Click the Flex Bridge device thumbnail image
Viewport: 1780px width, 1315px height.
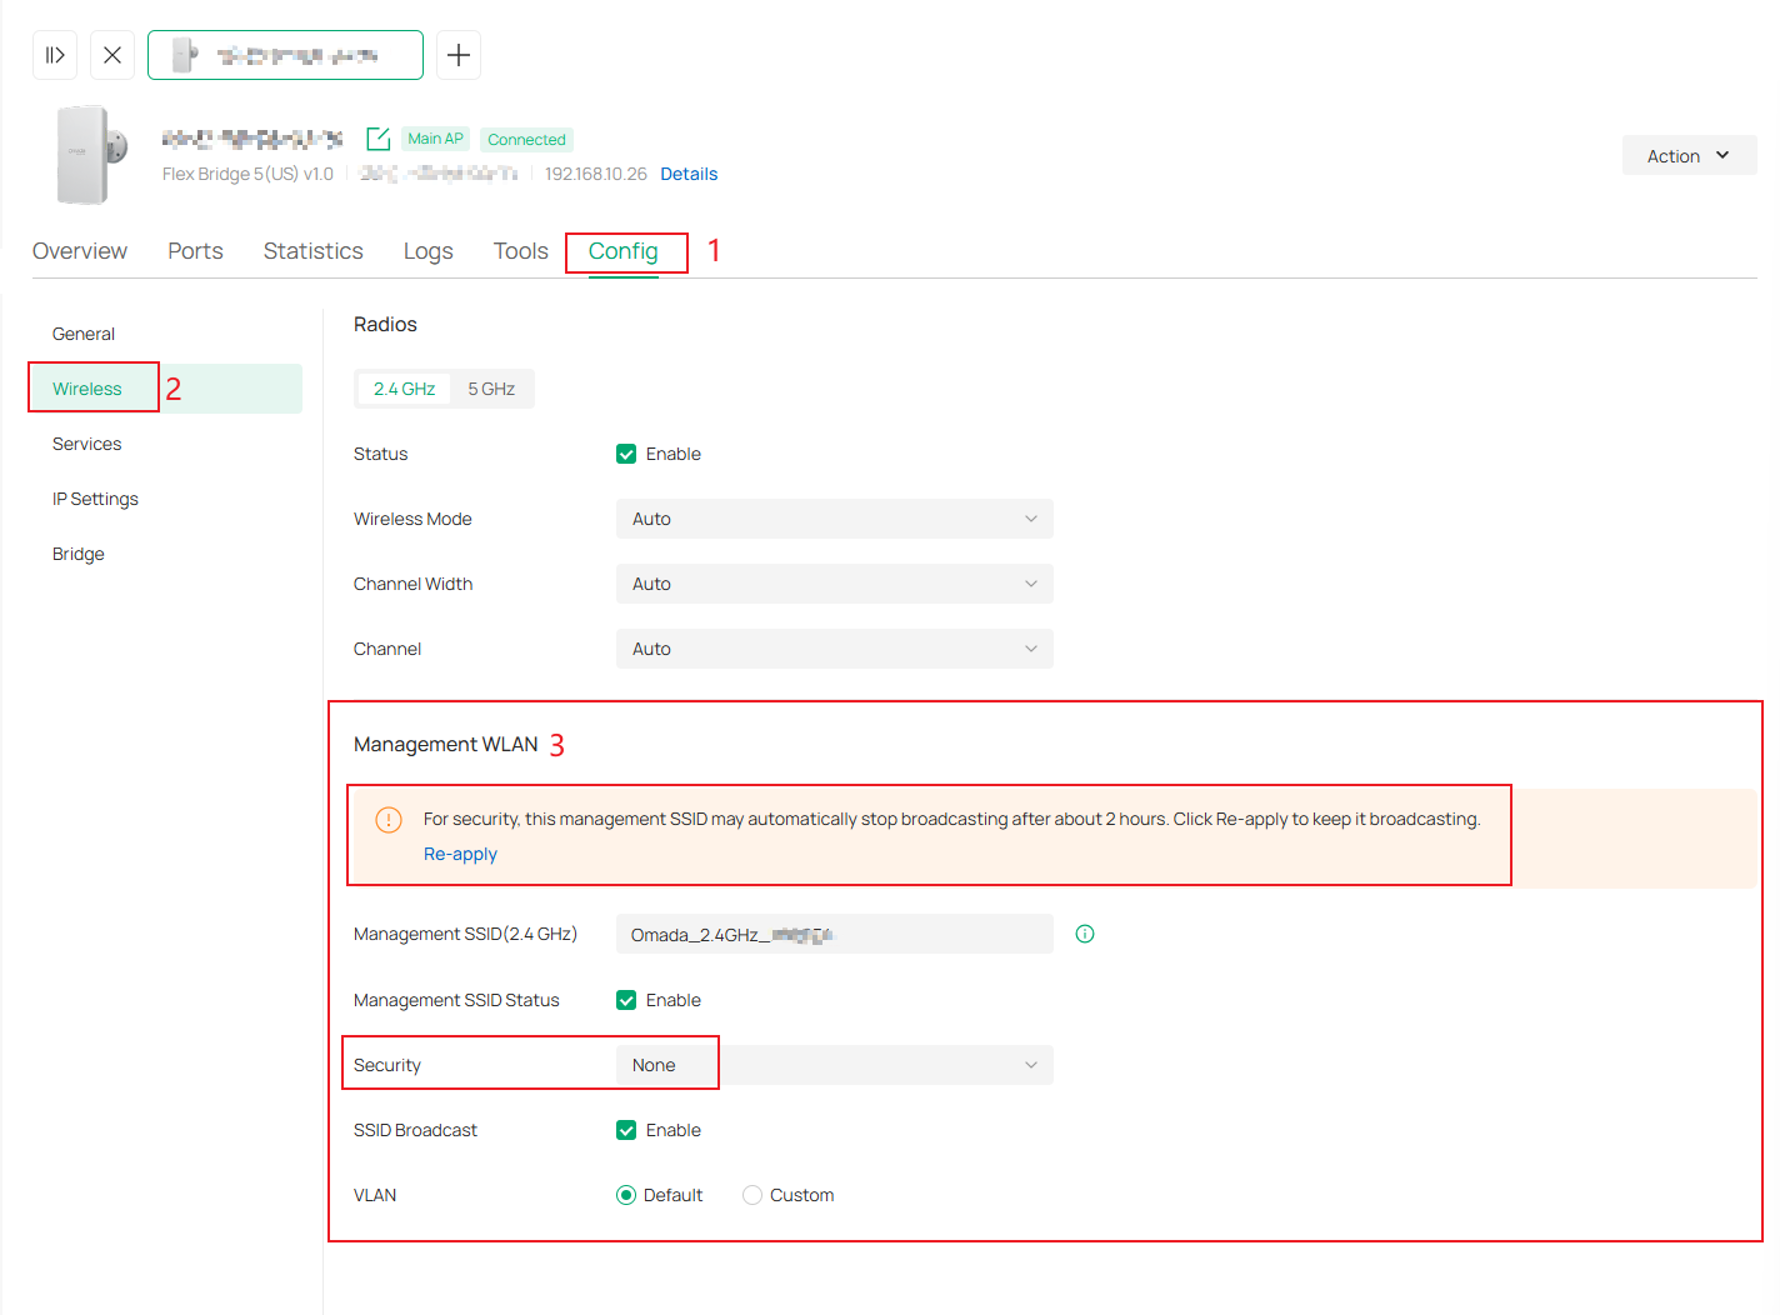92,155
